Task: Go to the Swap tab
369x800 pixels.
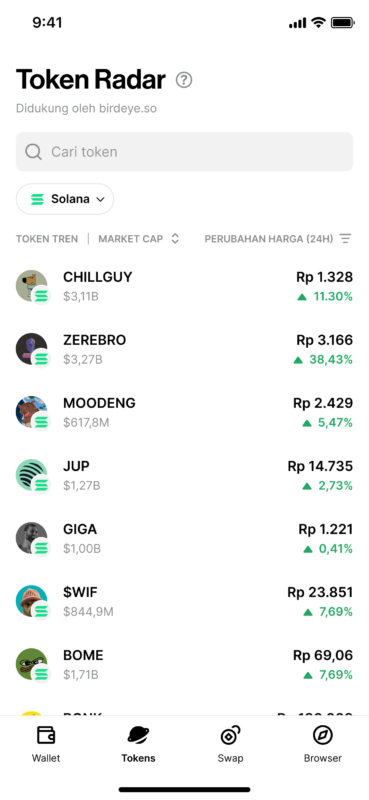Action: pyautogui.click(x=230, y=745)
